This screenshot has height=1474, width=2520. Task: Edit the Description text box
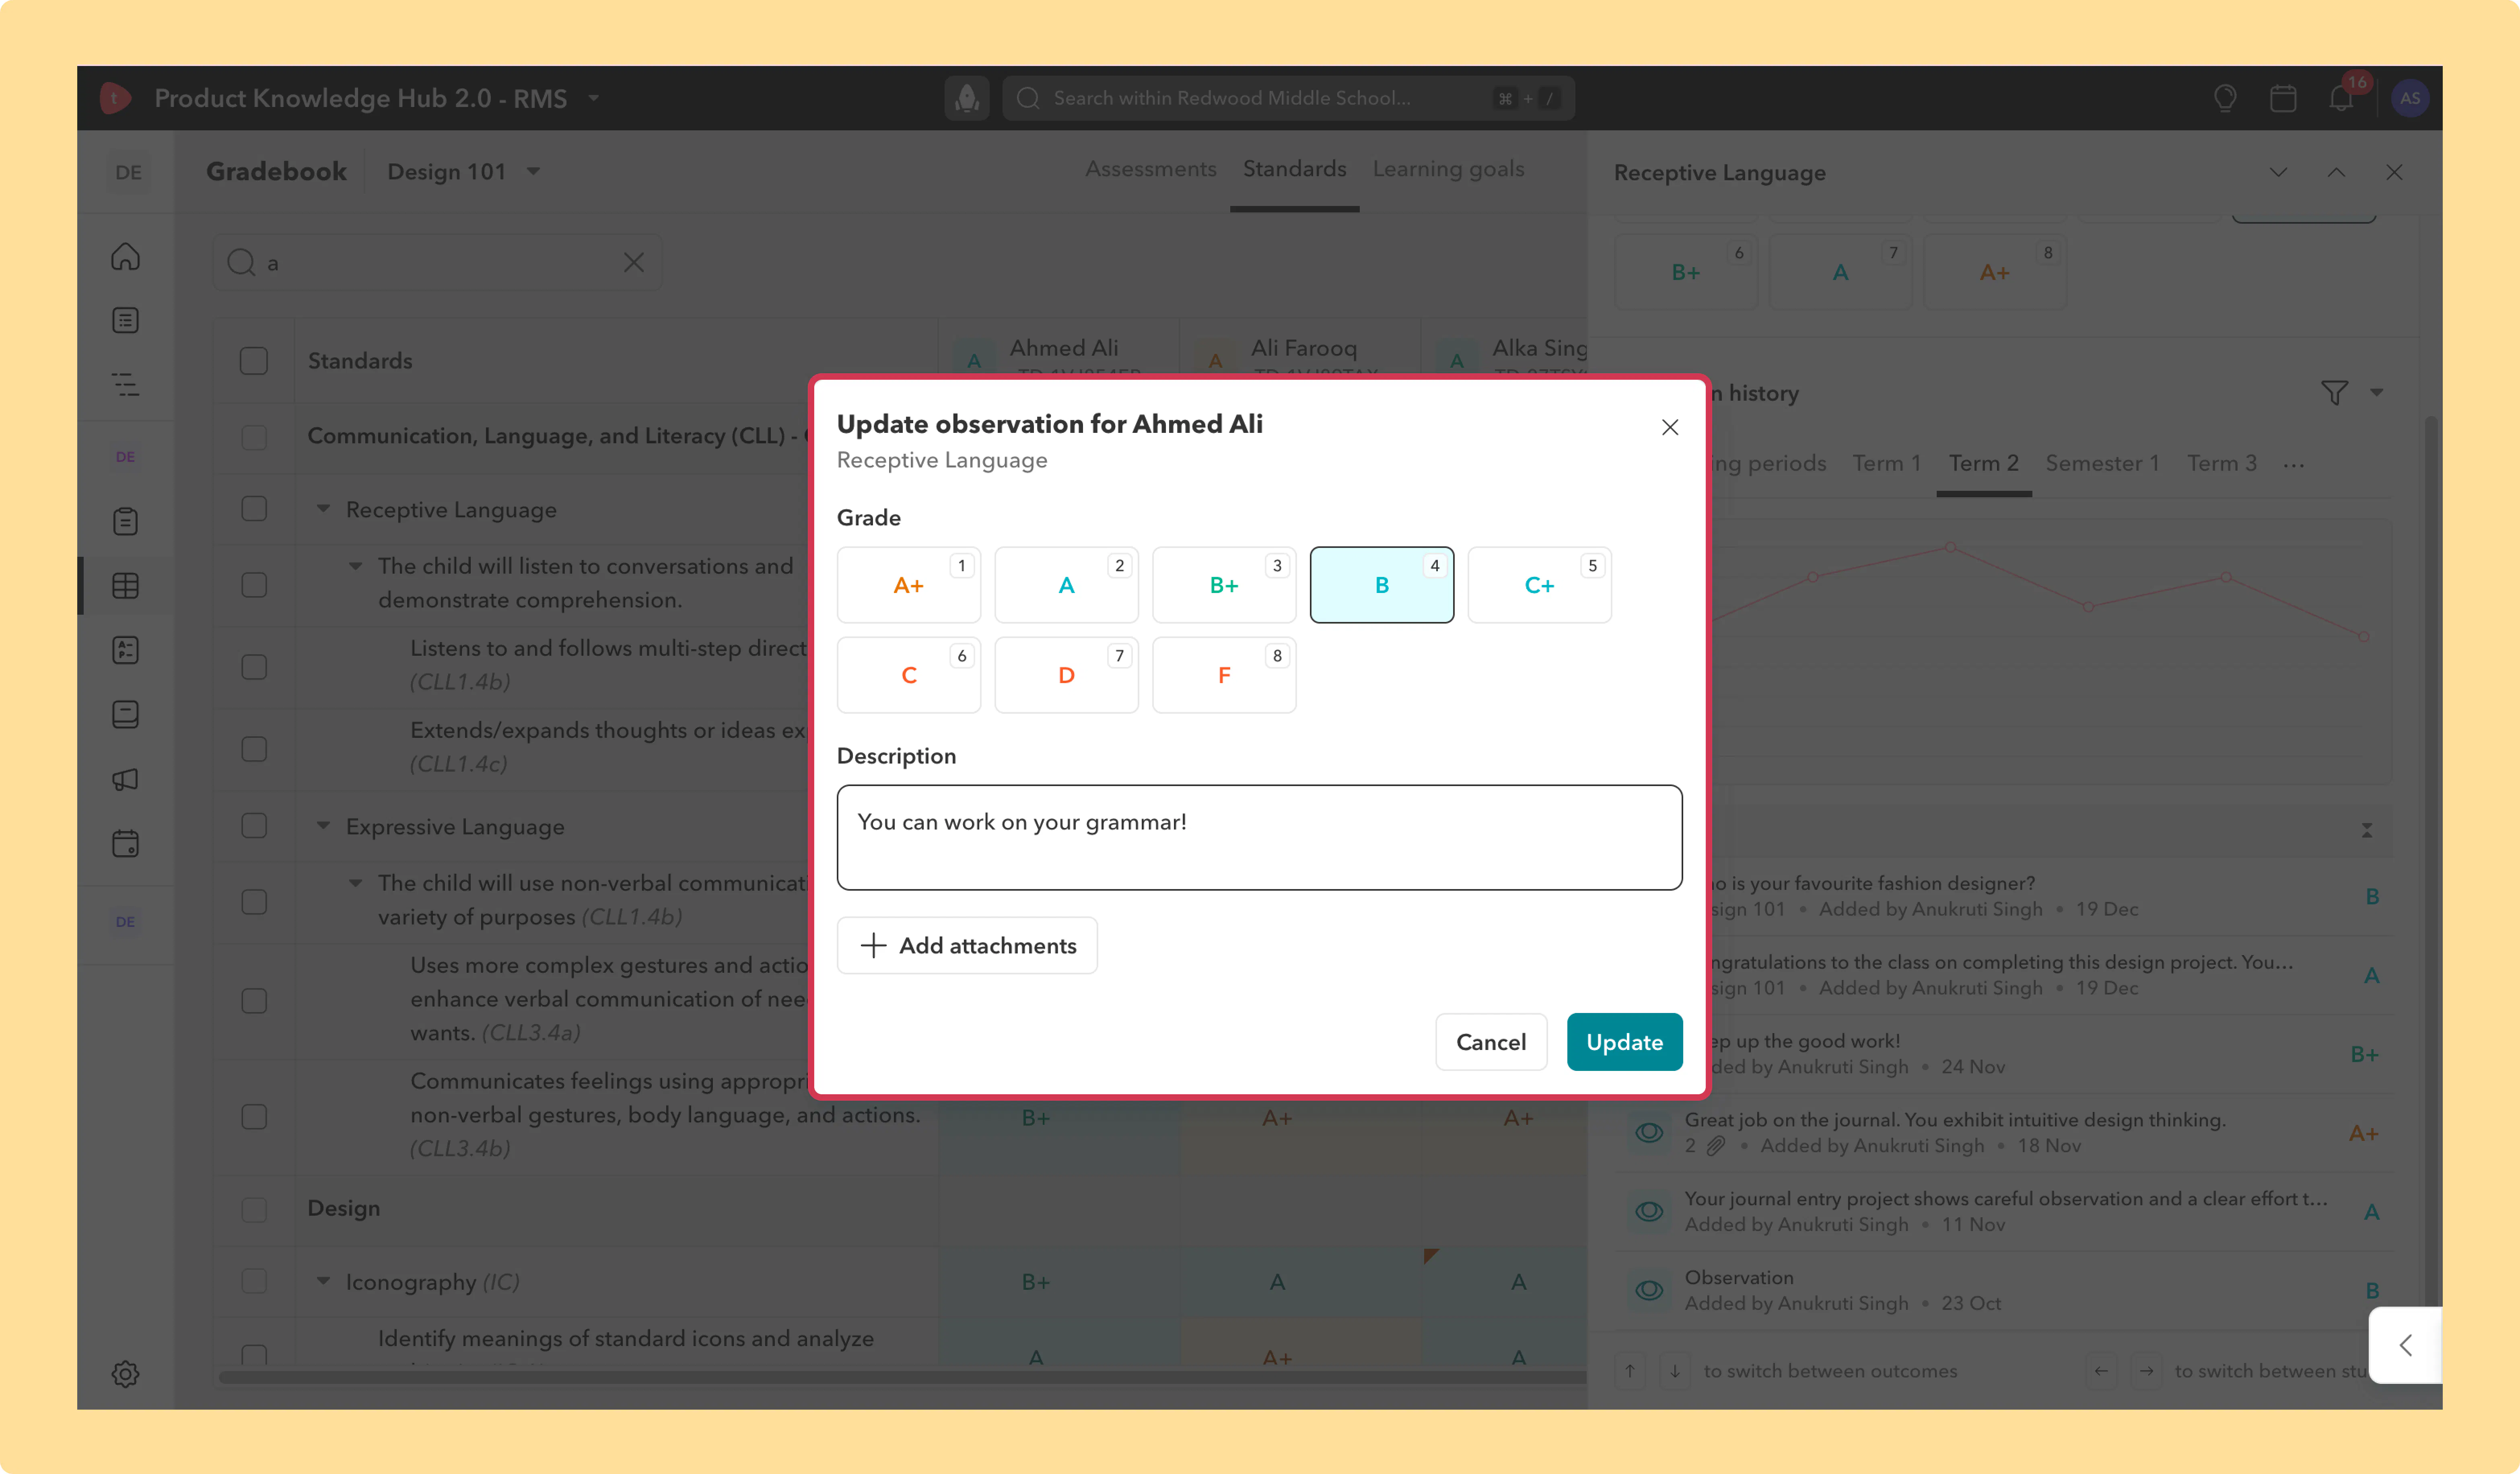[1259, 837]
